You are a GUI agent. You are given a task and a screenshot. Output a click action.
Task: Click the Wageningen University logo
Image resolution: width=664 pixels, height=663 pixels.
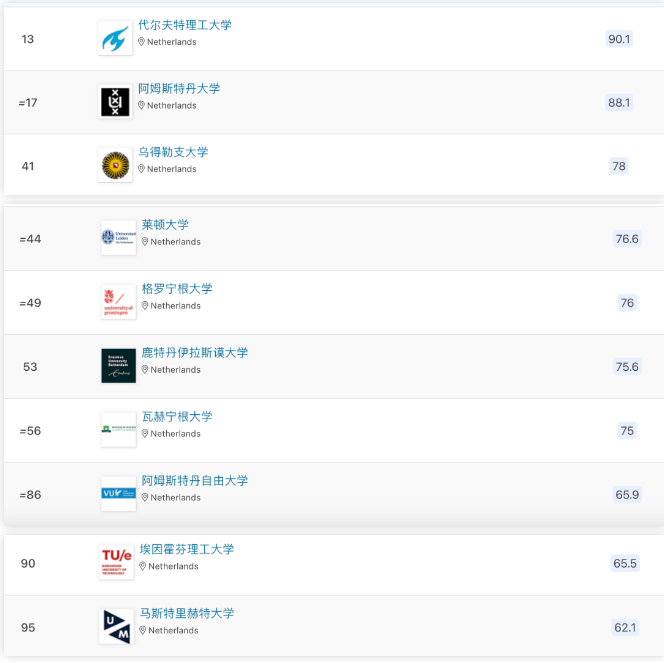click(118, 429)
